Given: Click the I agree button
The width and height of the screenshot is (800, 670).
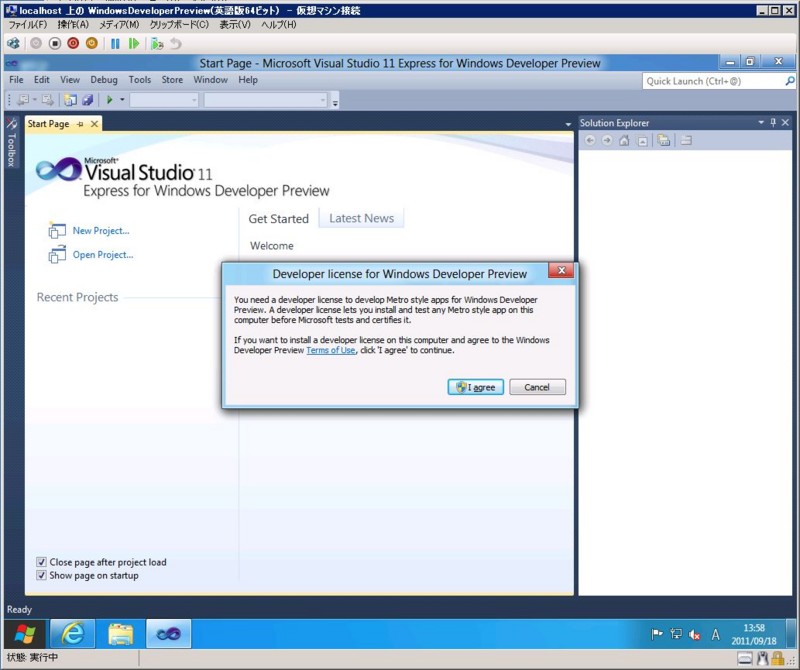Looking at the screenshot, I should [476, 387].
